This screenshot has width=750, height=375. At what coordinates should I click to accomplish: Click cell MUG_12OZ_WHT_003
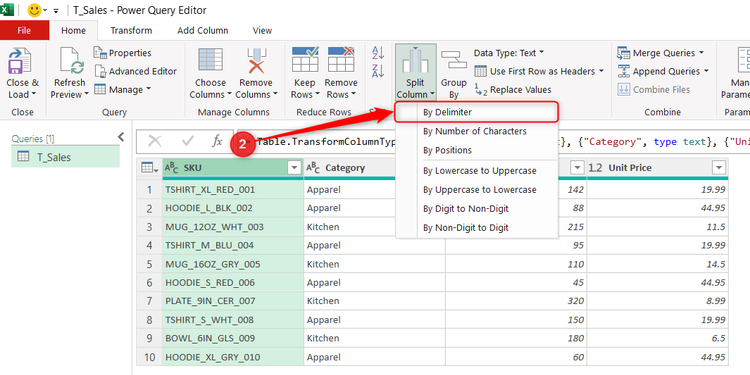tap(233, 227)
